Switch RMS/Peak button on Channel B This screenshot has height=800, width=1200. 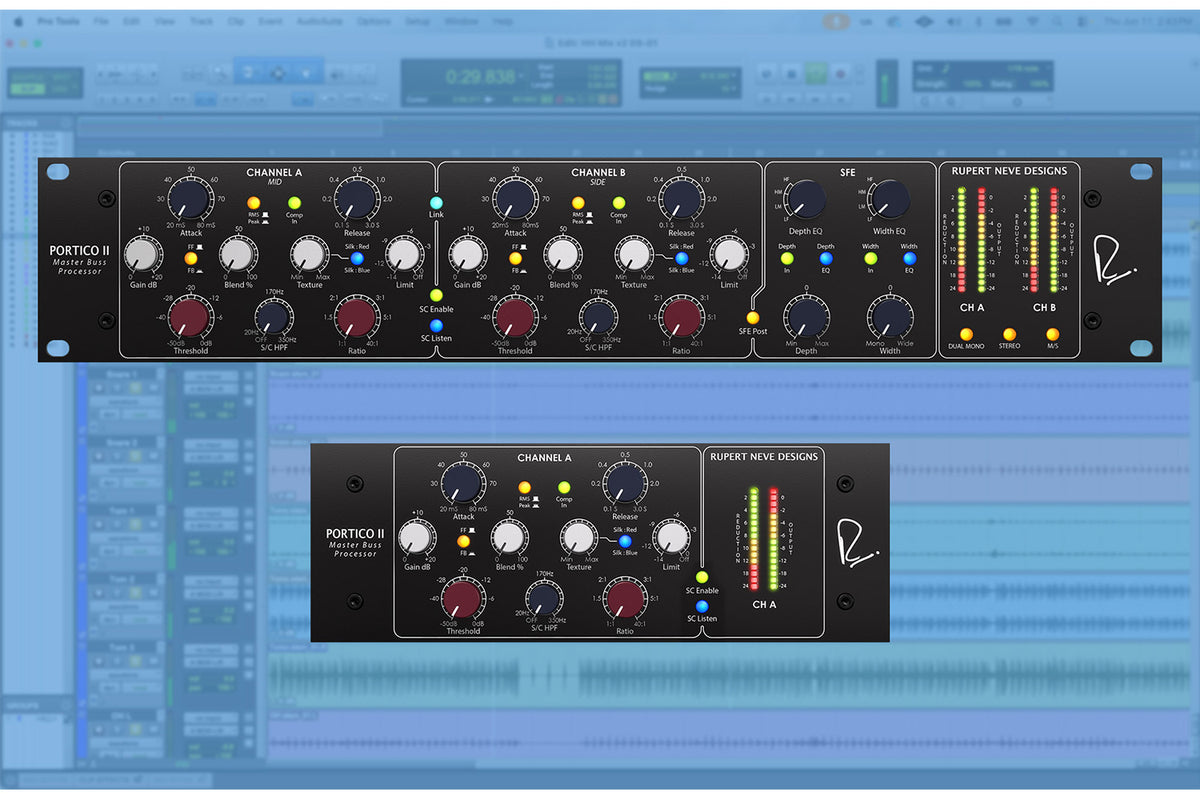(578, 203)
